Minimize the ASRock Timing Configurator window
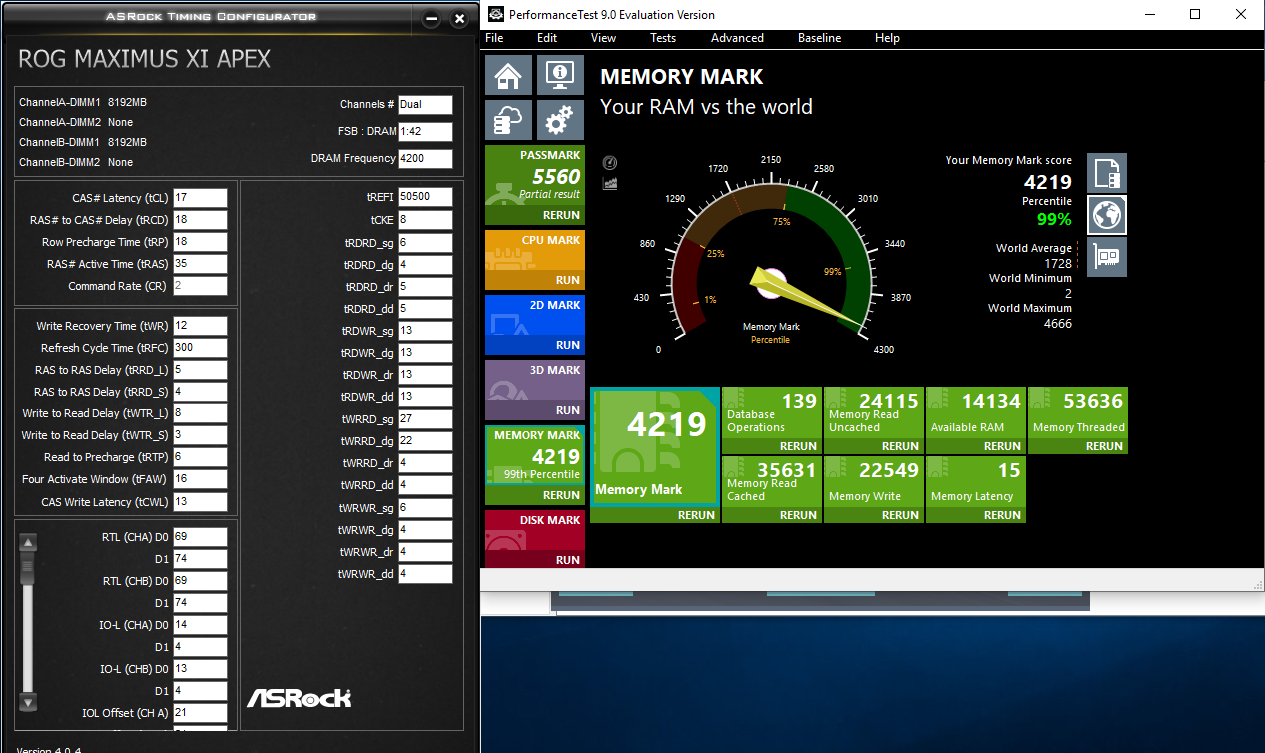Viewport: 1265px width, 753px height. [431, 19]
